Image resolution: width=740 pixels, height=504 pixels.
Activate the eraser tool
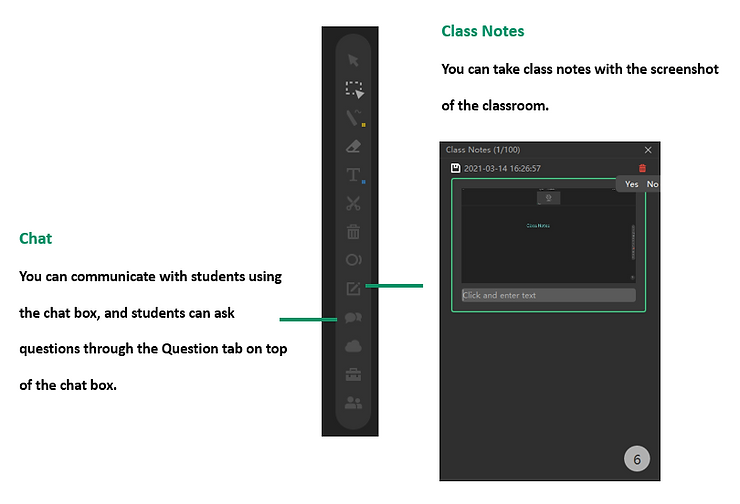click(353, 146)
